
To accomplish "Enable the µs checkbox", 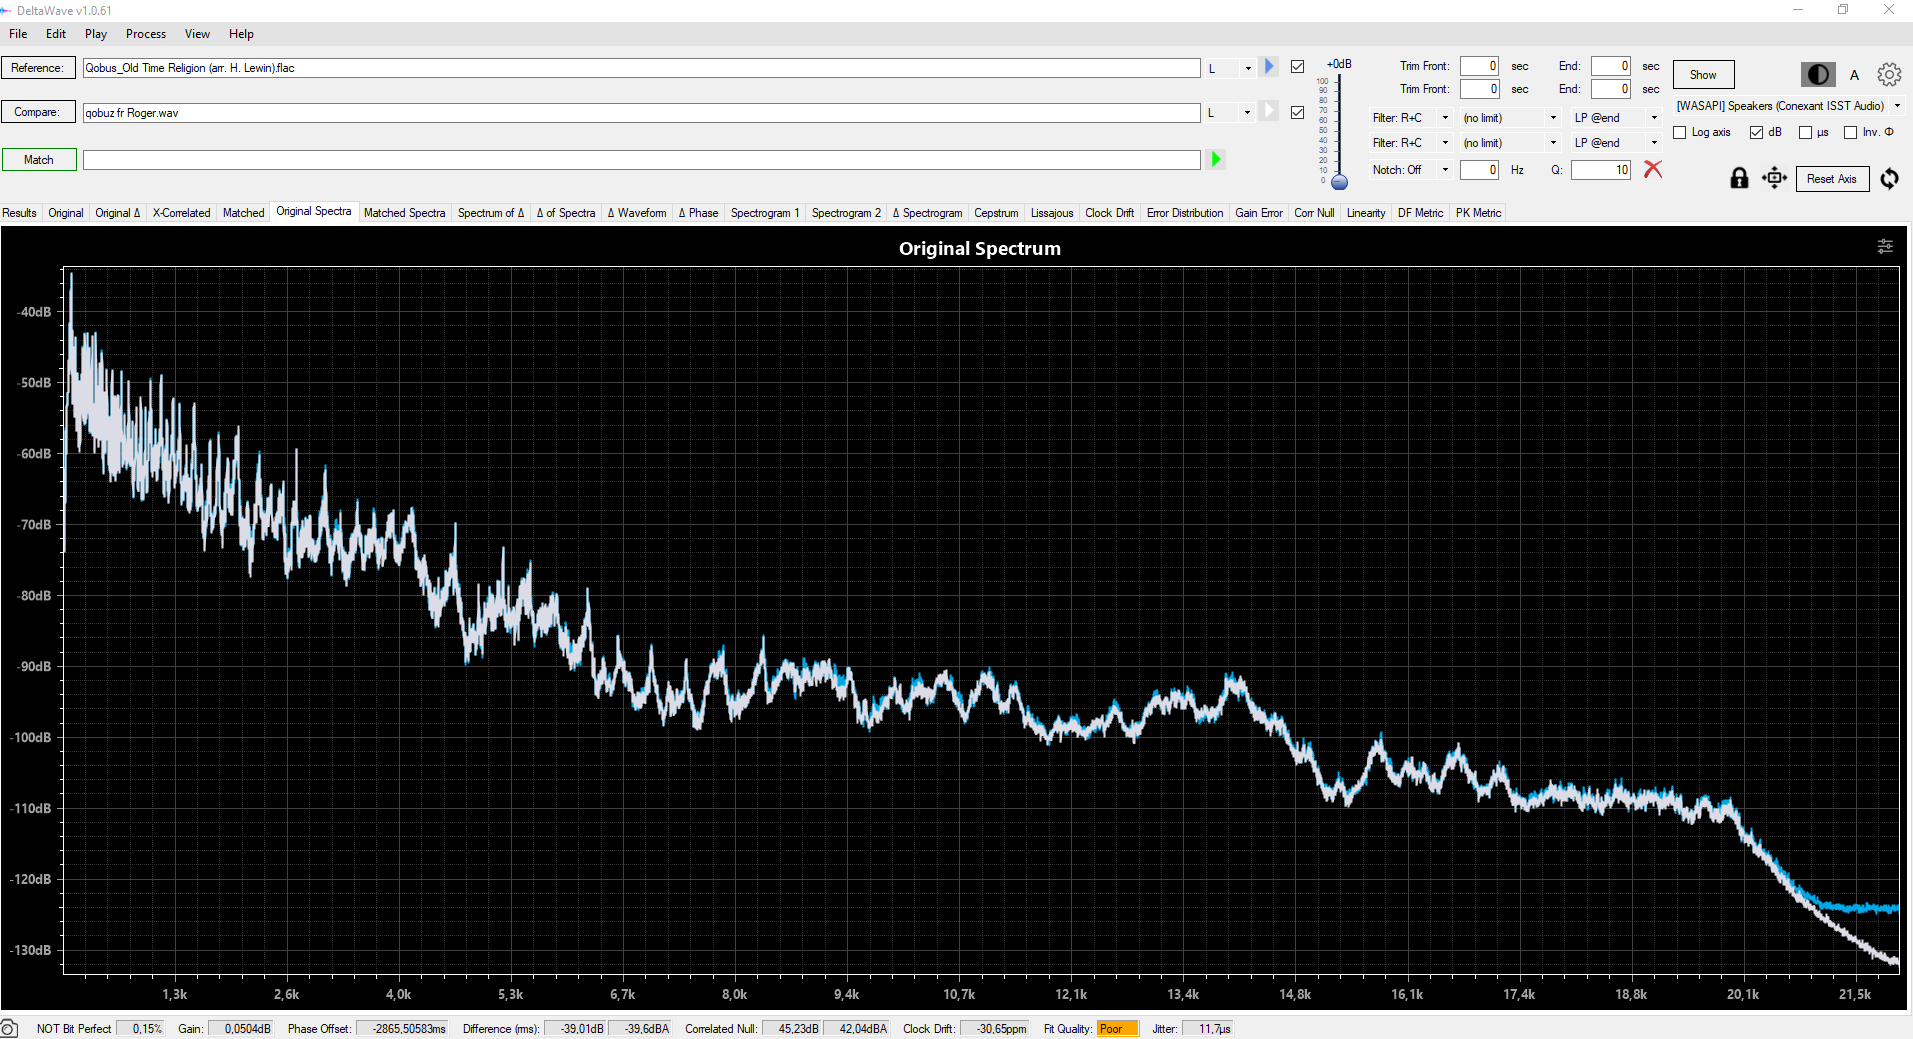I will 1805,132.
